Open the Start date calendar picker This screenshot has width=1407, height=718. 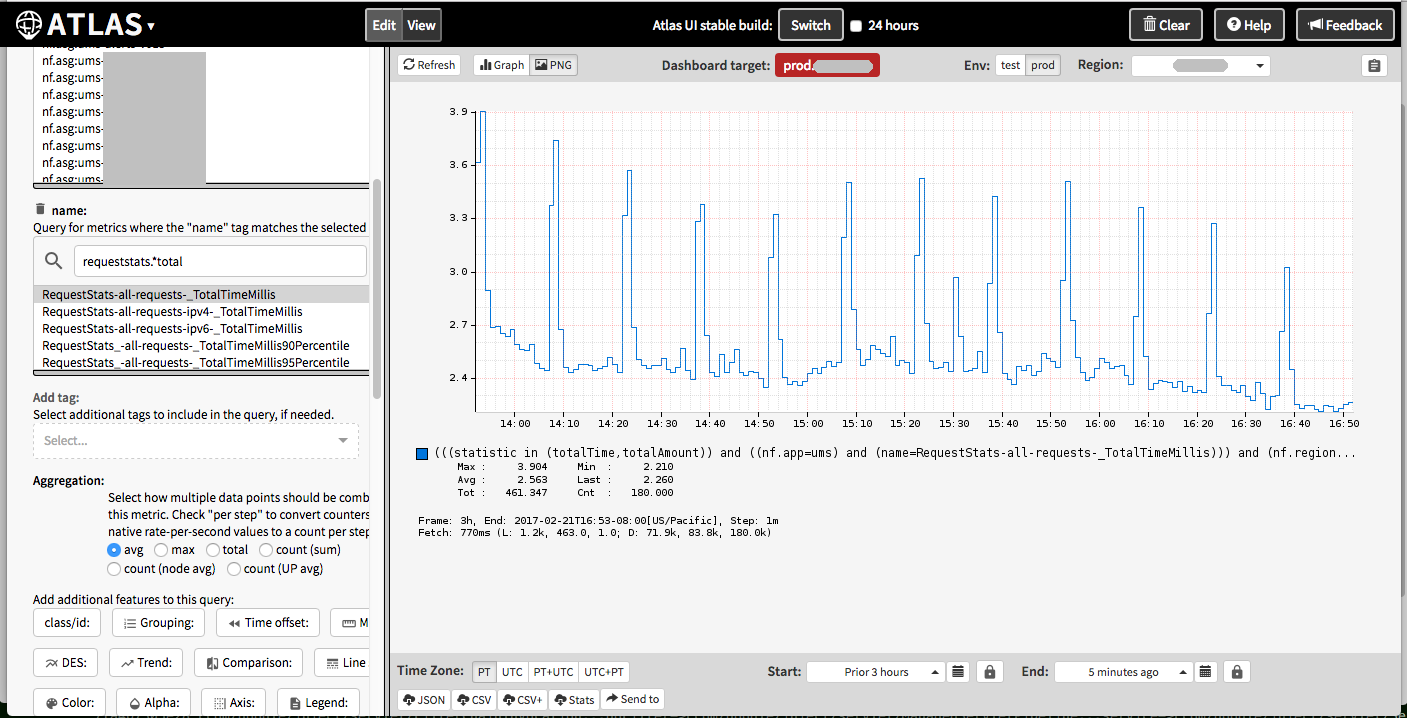957,672
